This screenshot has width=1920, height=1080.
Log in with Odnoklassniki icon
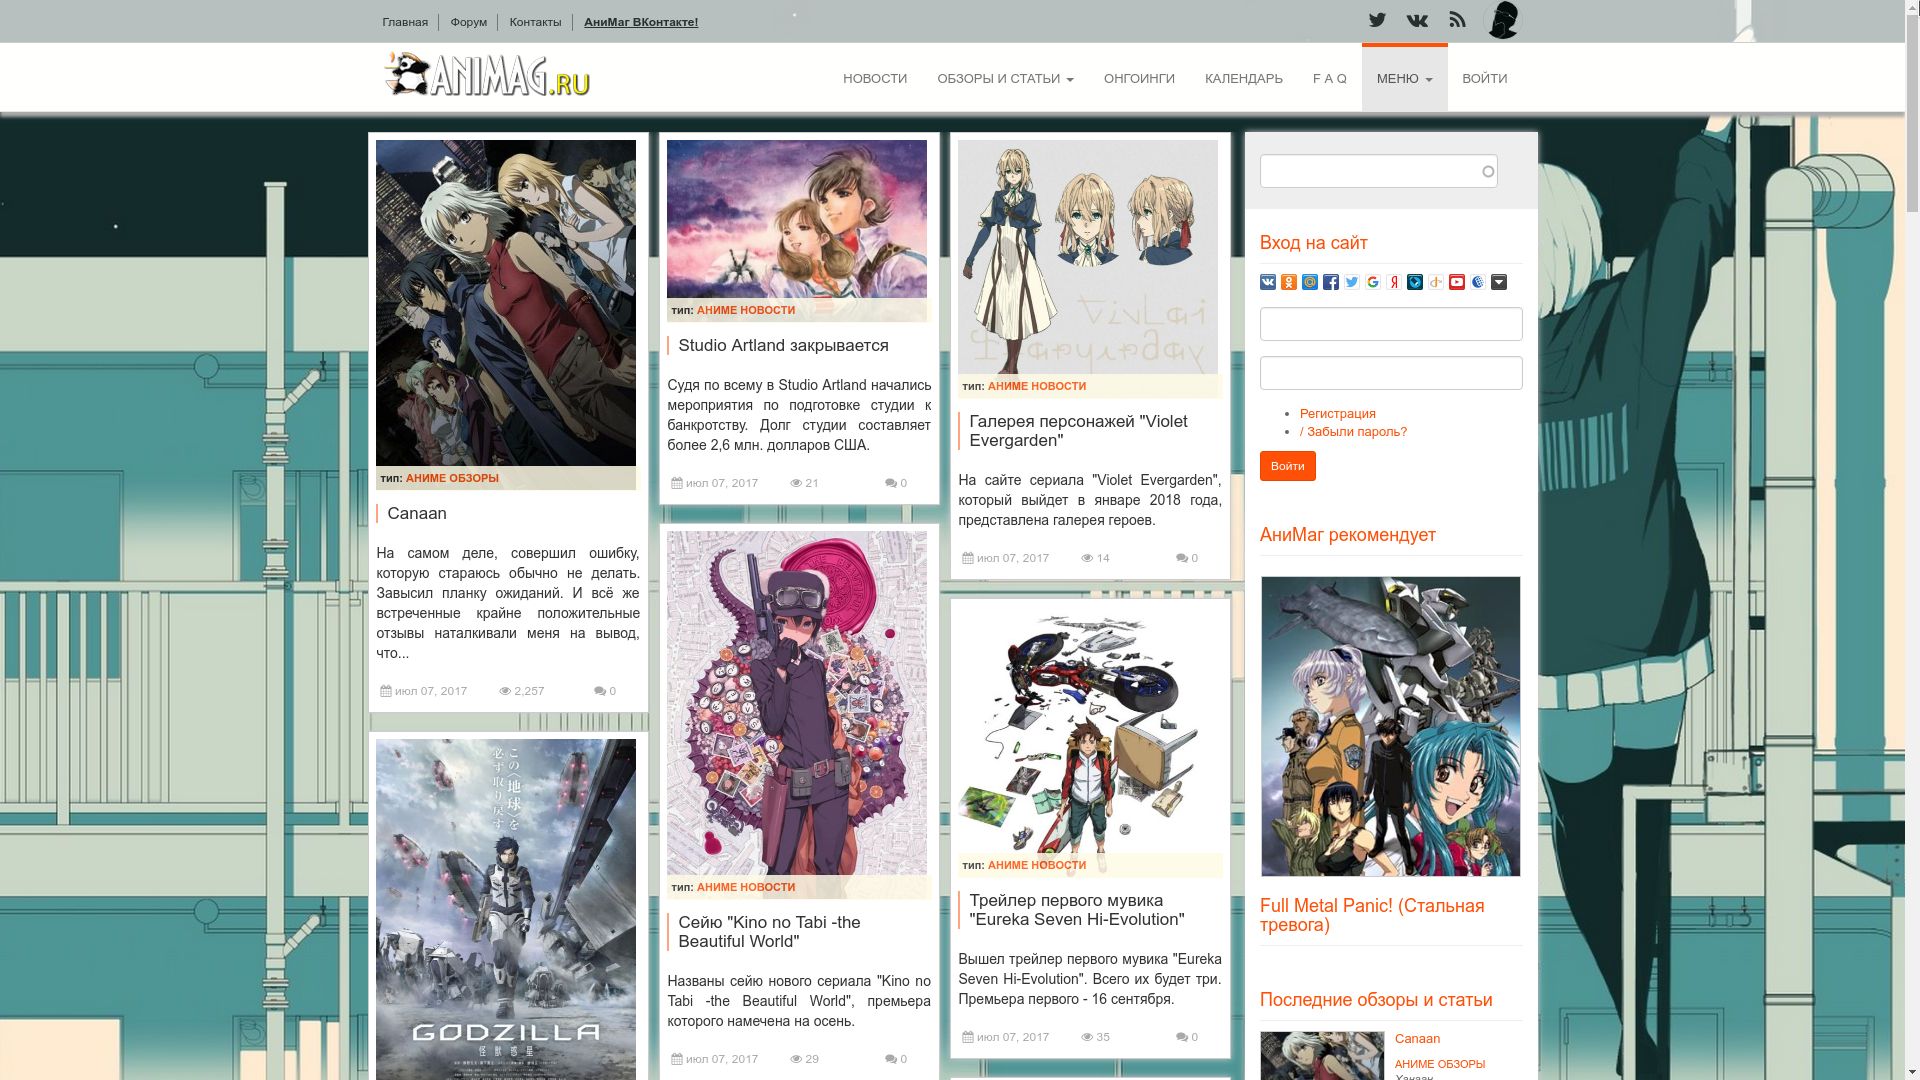coord(1289,282)
